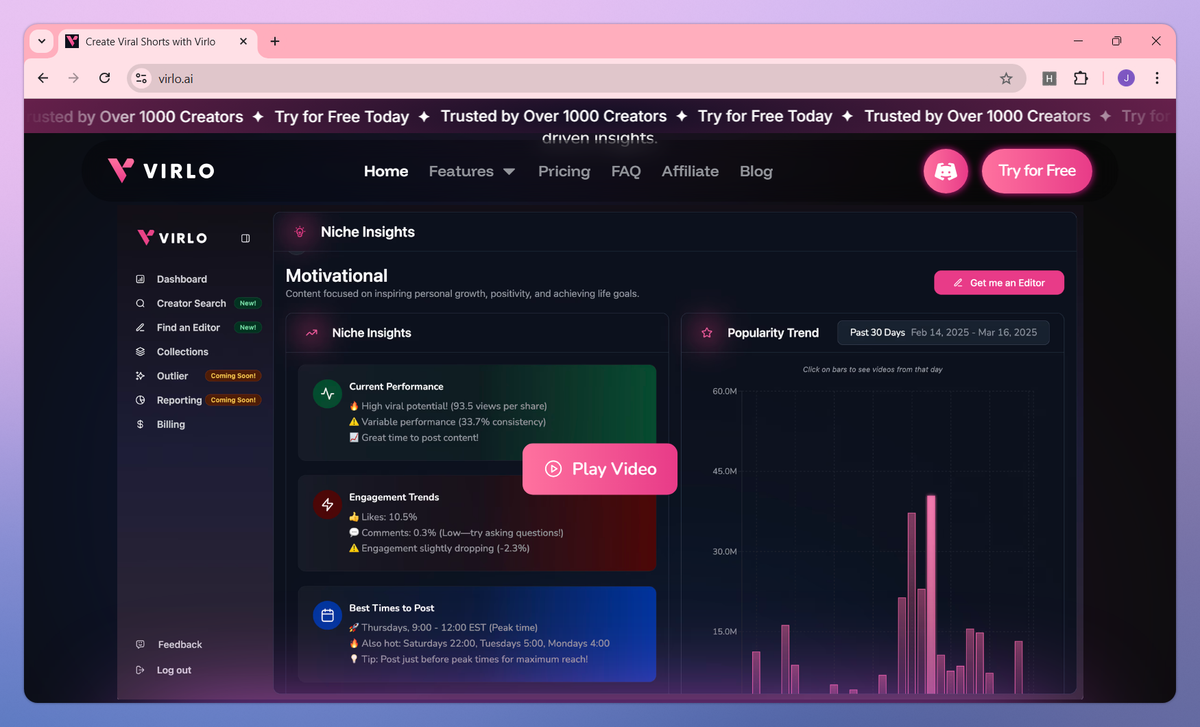The height and width of the screenshot is (727, 1200).
Task: Open the tab search dropdown arrow
Action: click(41, 41)
